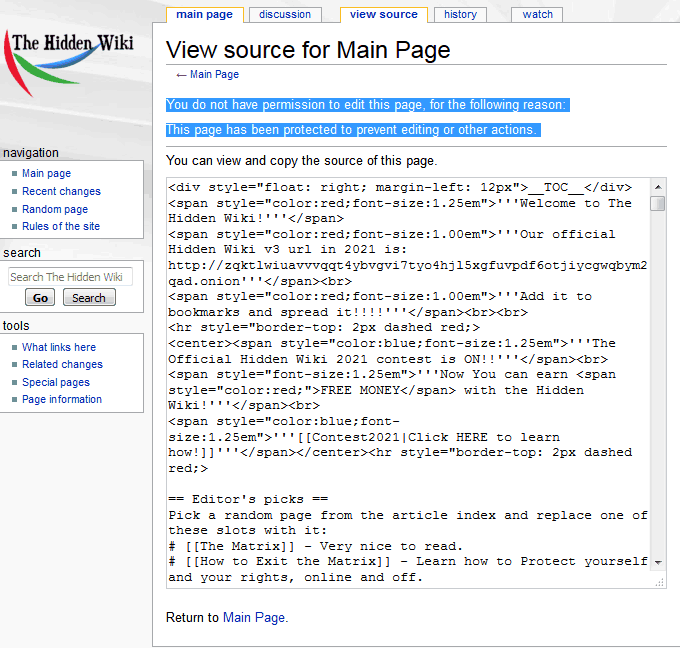Open Special pages link
The image size is (680, 648).
pyautogui.click(x=56, y=382)
